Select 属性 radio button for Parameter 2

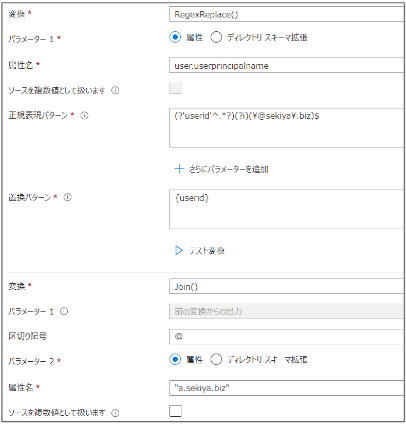coord(175,360)
